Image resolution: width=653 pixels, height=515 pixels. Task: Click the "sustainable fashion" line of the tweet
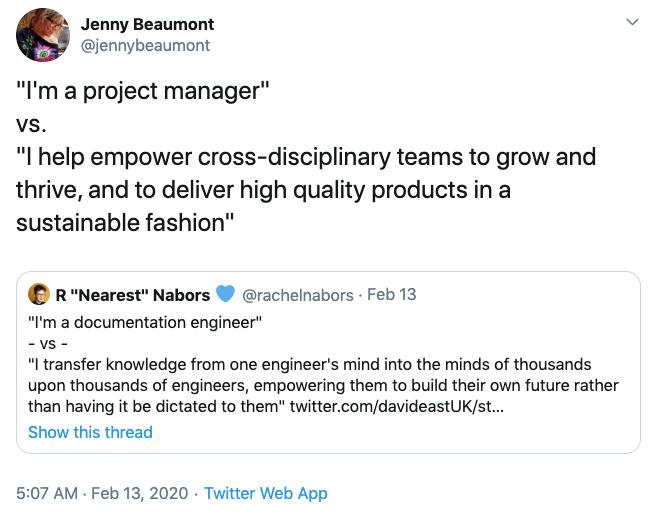pyautogui.click(x=126, y=221)
